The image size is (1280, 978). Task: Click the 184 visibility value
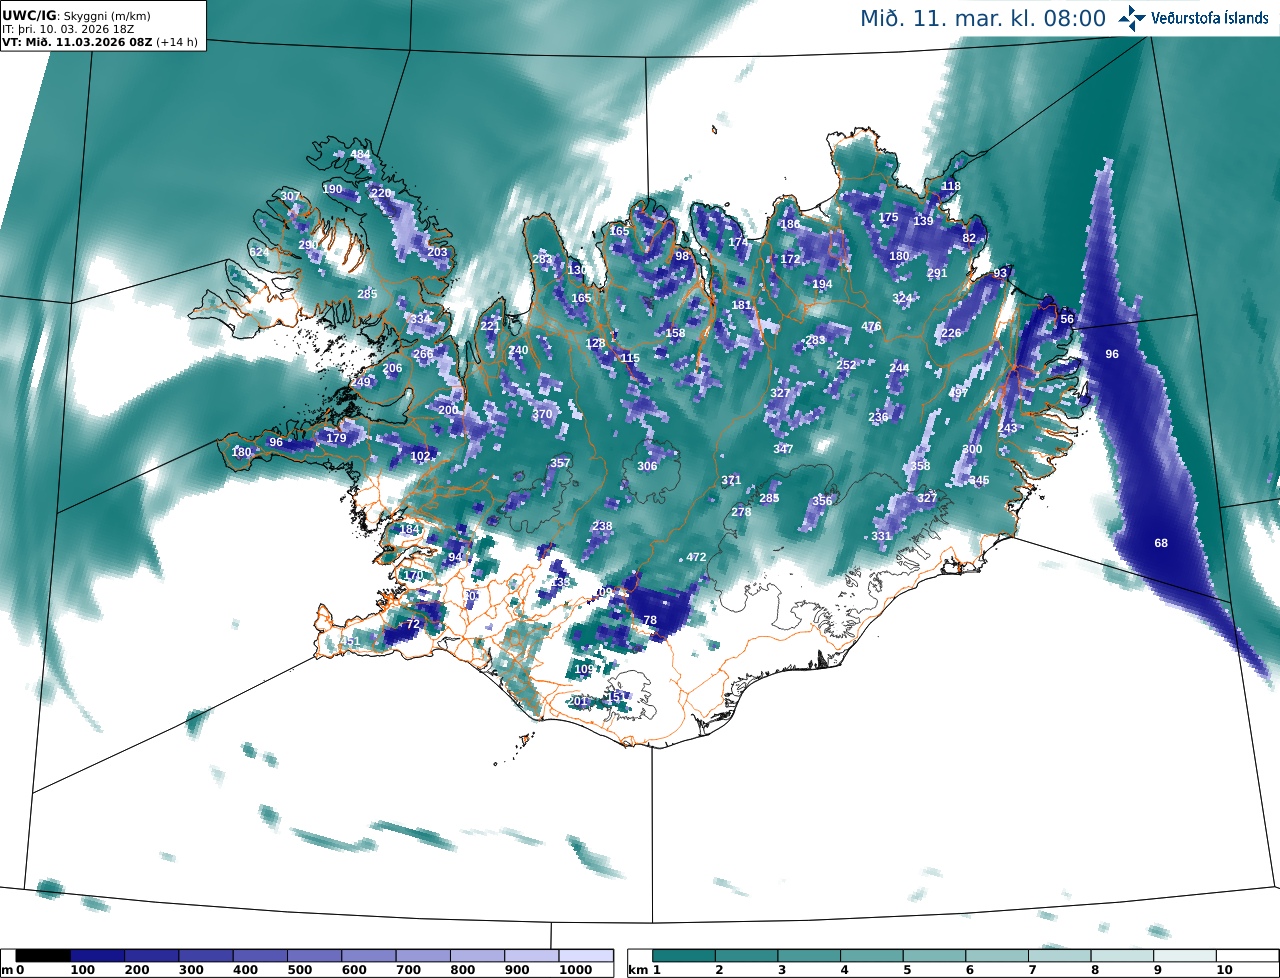coord(409,530)
